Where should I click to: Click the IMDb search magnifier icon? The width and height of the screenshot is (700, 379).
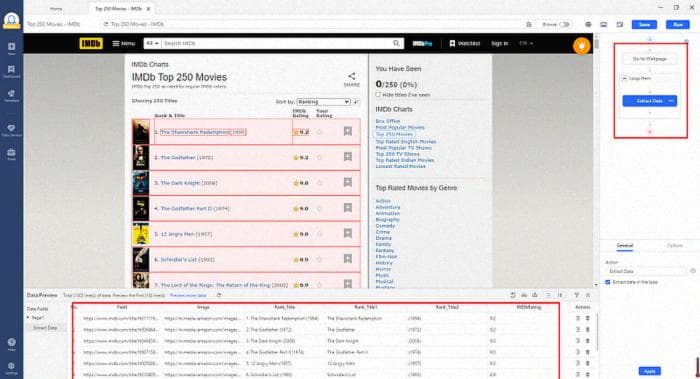tap(396, 43)
